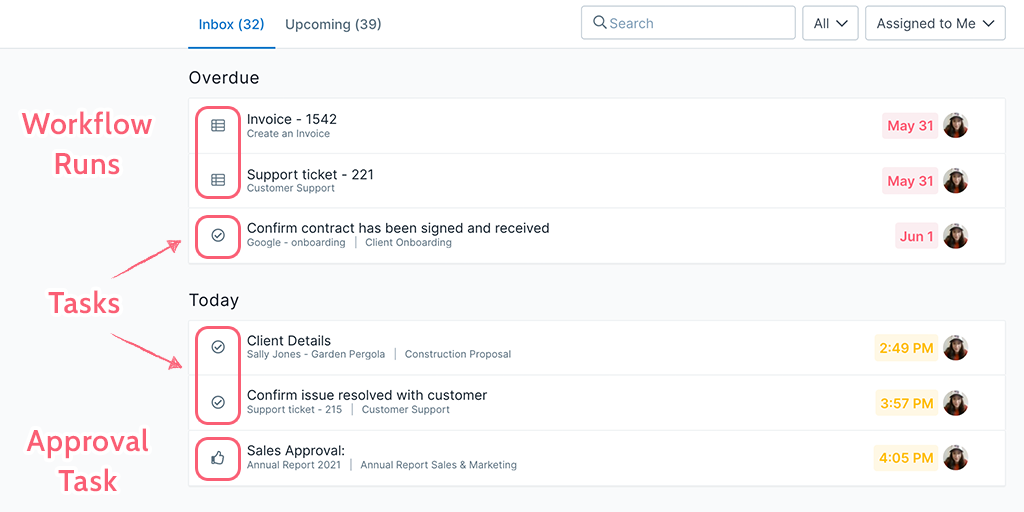Click checkmark icon for Confirm issue resolved task
The height and width of the screenshot is (512, 1024).
[218, 402]
